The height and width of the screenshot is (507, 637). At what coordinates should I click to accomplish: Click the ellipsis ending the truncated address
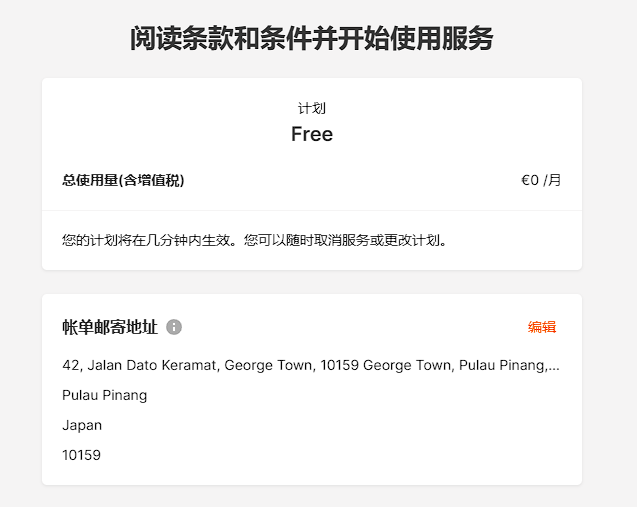coord(554,367)
